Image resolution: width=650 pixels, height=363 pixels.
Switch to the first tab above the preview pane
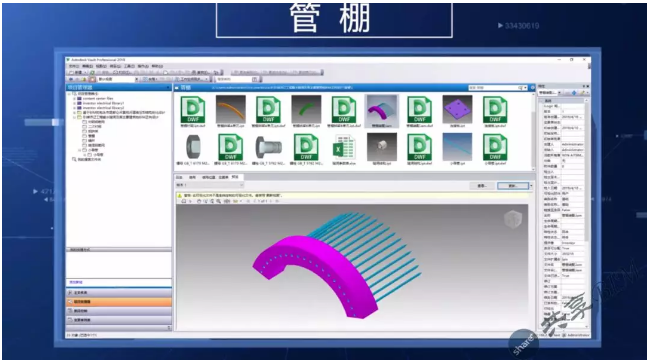point(179,177)
